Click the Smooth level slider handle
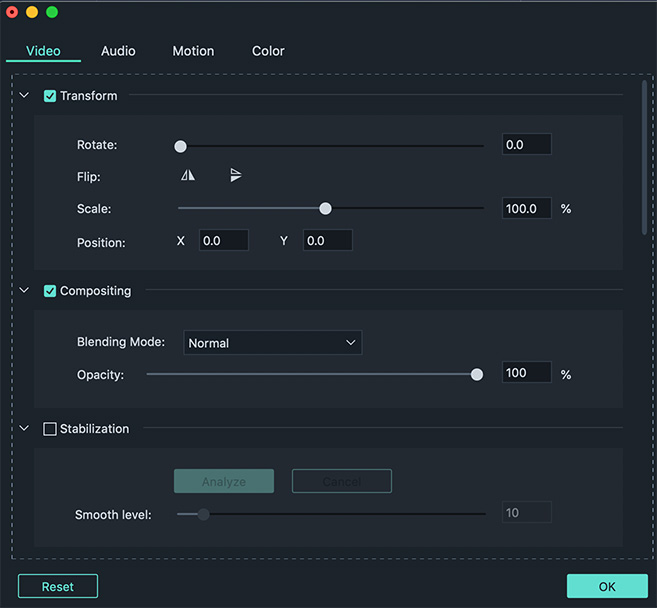This screenshot has height=608, width=657. [204, 514]
